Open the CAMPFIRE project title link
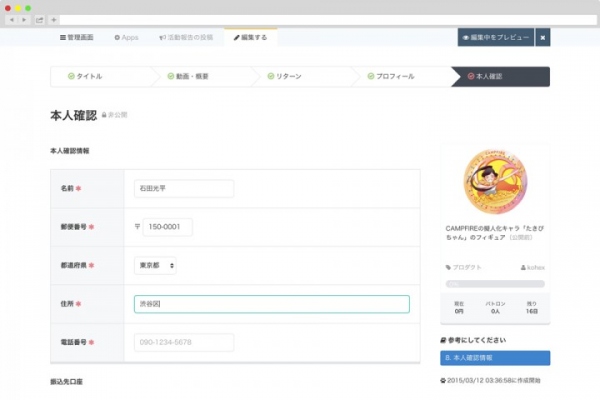The image size is (600, 400). click(494, 233)
